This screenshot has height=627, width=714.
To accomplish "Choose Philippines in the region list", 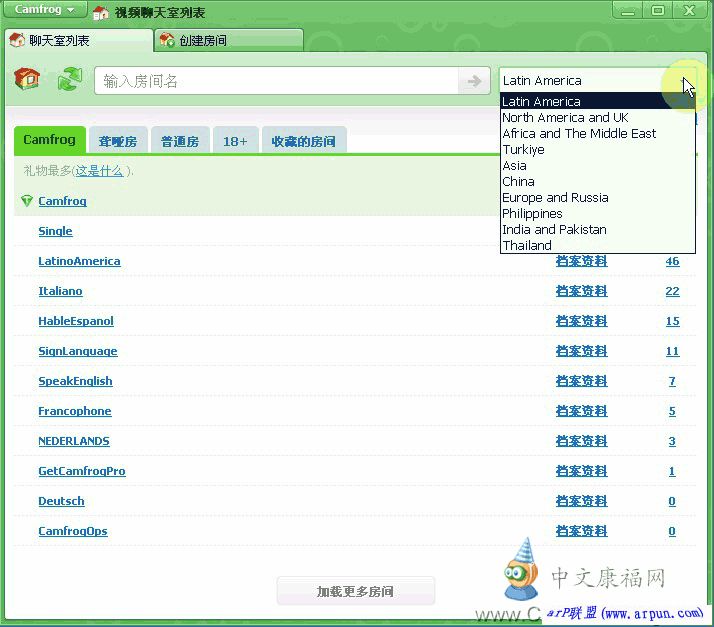I will (597, 213).
